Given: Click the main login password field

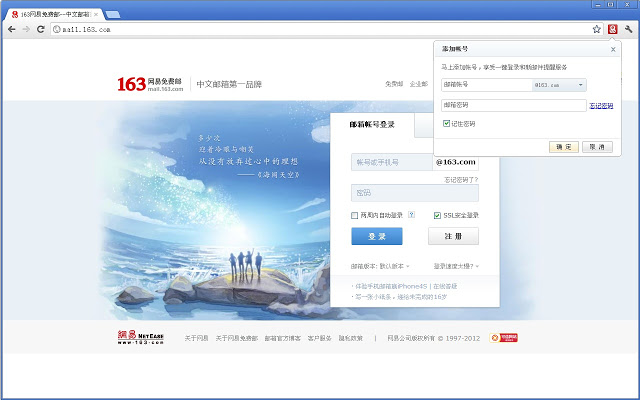Looking at the screenshot, I should 415,193.
